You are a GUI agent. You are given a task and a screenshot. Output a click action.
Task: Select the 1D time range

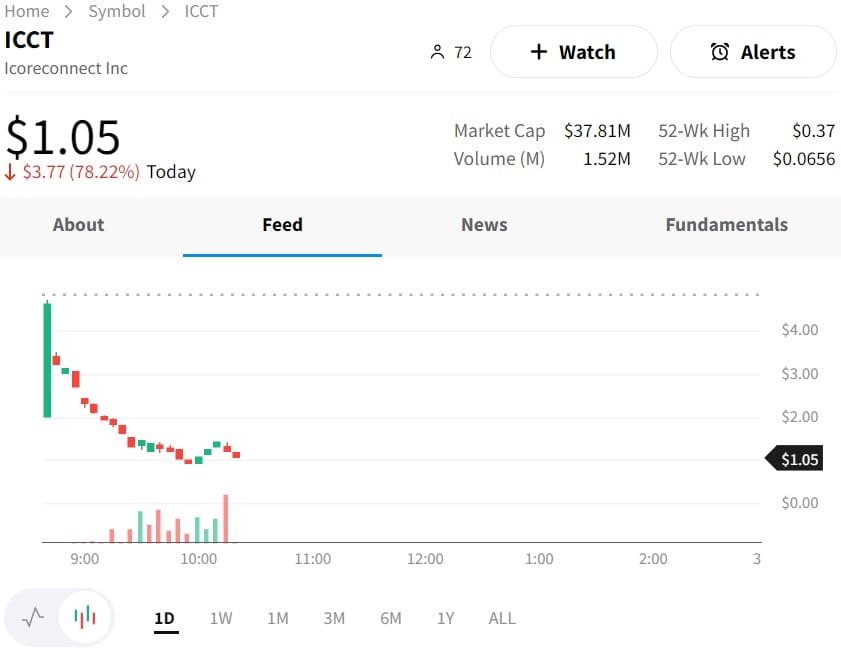(165, 618)
